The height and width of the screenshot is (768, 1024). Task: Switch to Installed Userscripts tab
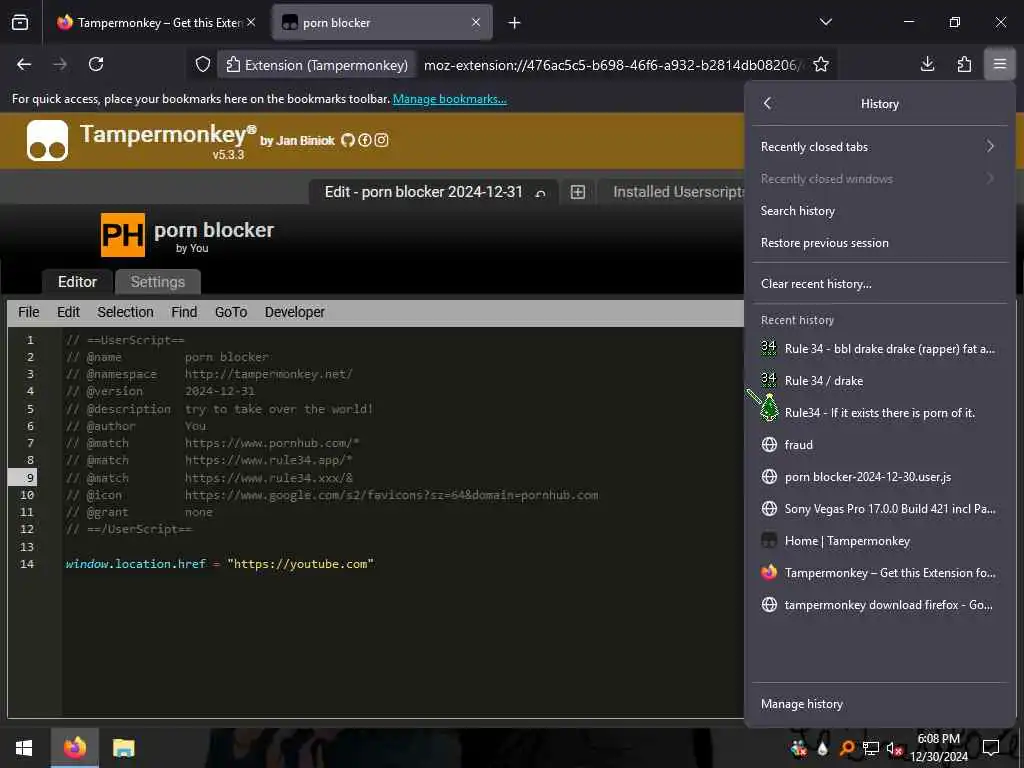coord(672,192)
